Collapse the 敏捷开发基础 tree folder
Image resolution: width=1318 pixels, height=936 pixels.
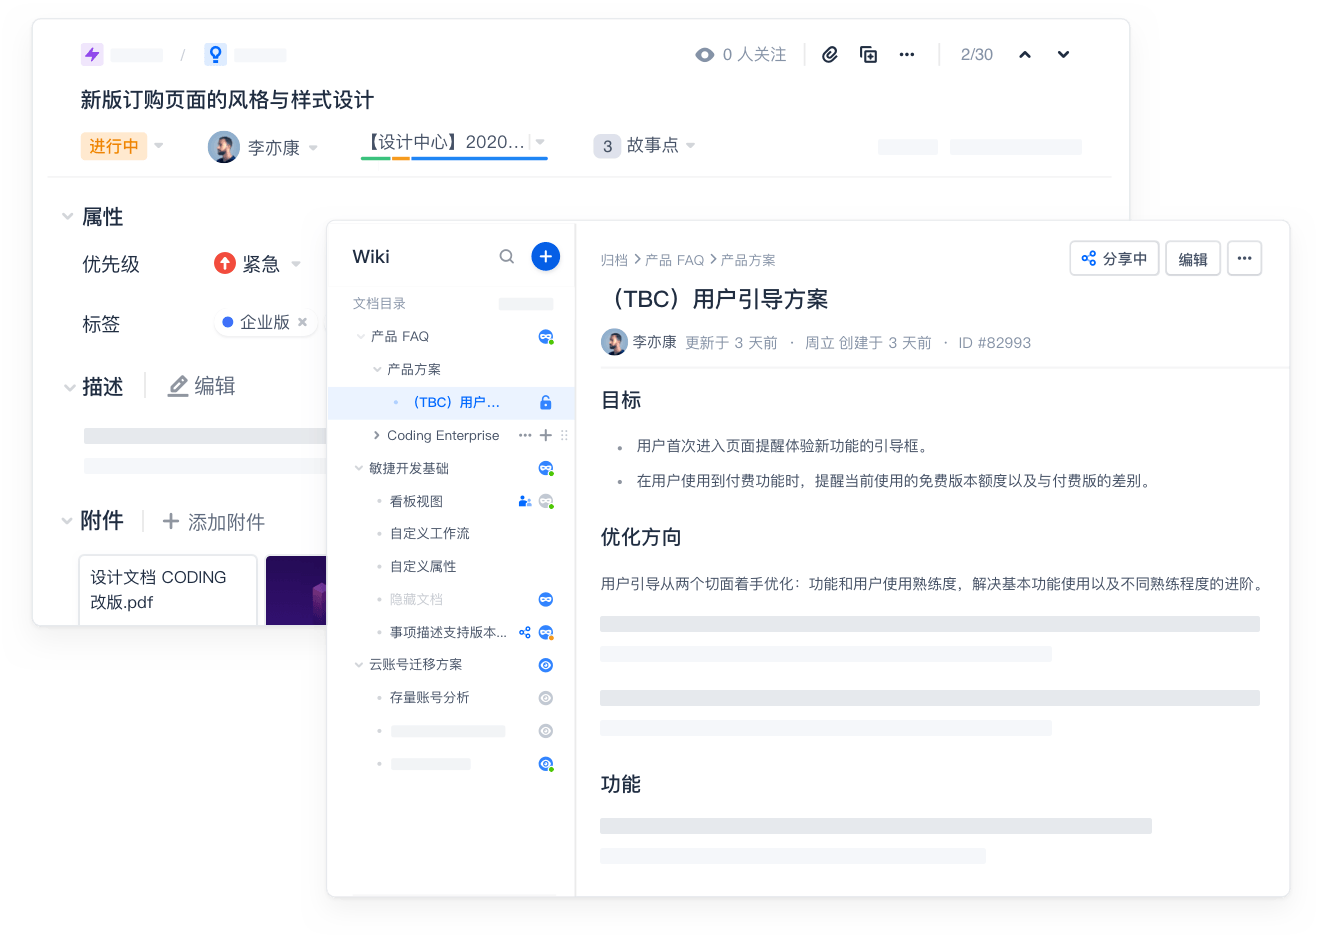(x=359, y=468)
